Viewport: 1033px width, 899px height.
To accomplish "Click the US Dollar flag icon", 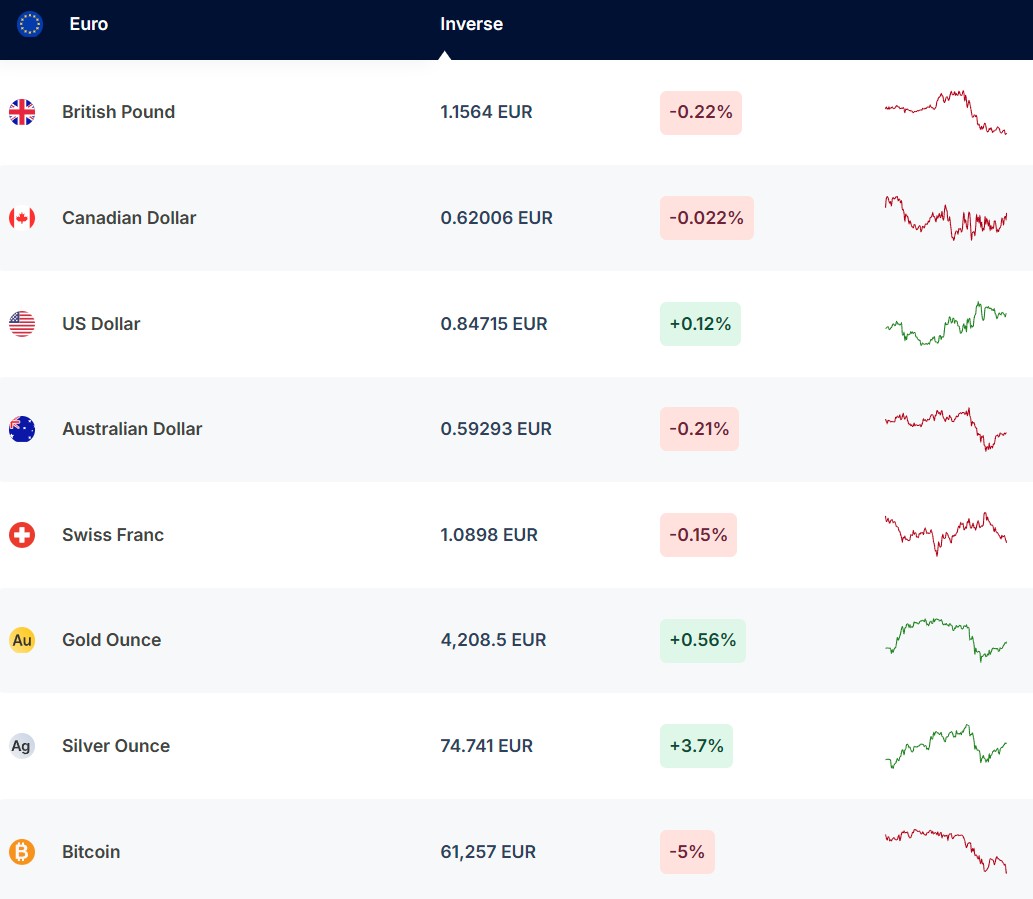I will [22, 324].
